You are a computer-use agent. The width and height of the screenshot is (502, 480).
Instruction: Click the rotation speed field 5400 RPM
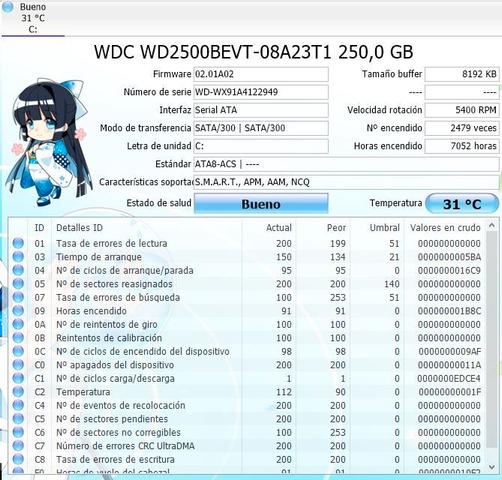[x=462, y=110]
